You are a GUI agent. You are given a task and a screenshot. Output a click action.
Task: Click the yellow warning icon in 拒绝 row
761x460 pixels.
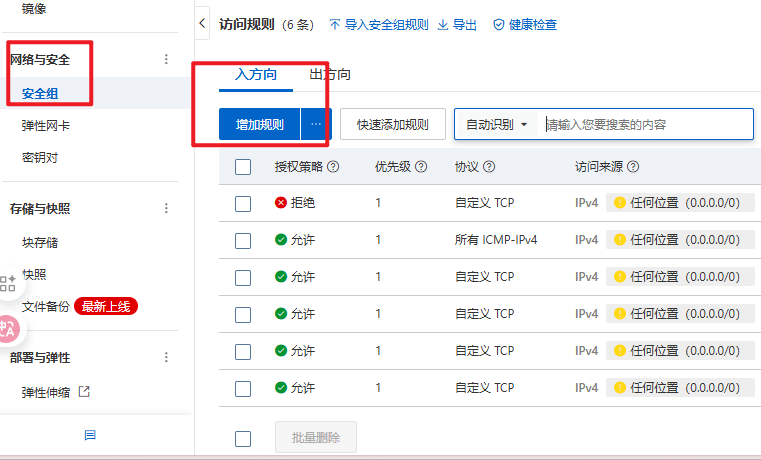point(620,202)
